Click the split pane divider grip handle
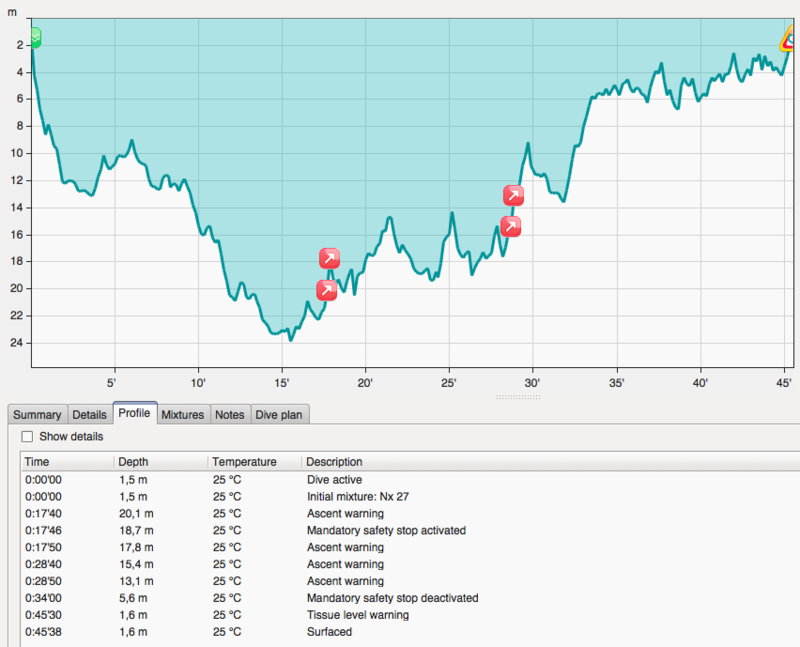800x647 pixels. [x=518, y=396]
